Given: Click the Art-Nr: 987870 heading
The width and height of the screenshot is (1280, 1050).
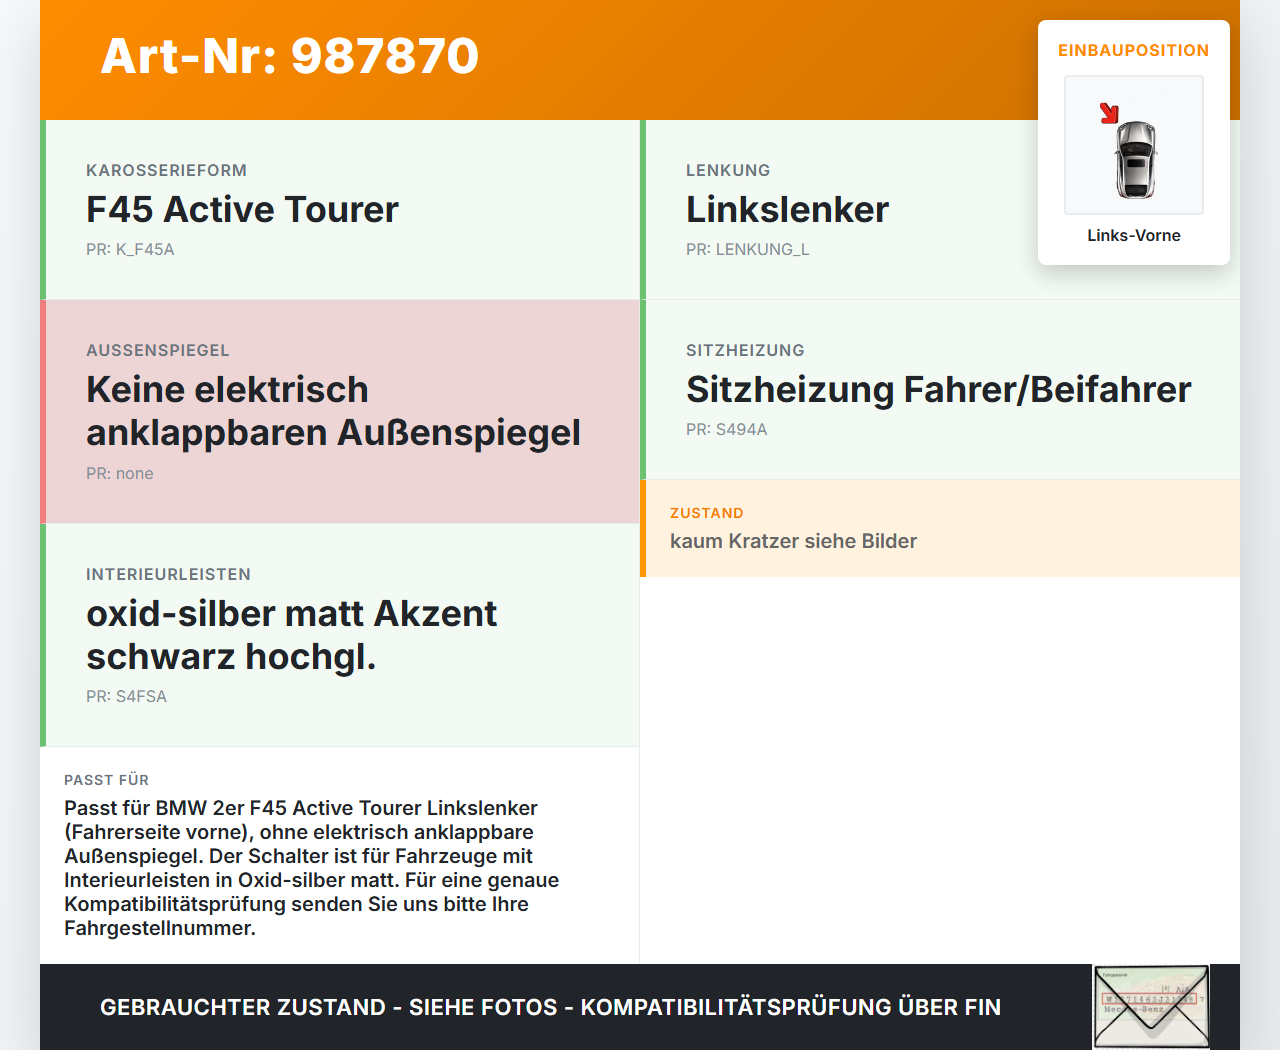Looking at the screenshot, I should pyautogui.click(x=289, y=57).
